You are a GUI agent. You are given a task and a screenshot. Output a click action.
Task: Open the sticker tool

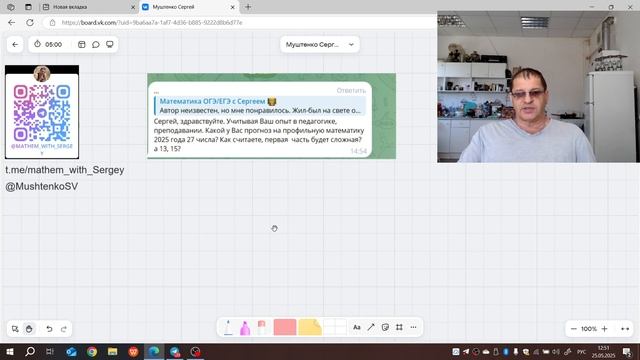[385, 327]
